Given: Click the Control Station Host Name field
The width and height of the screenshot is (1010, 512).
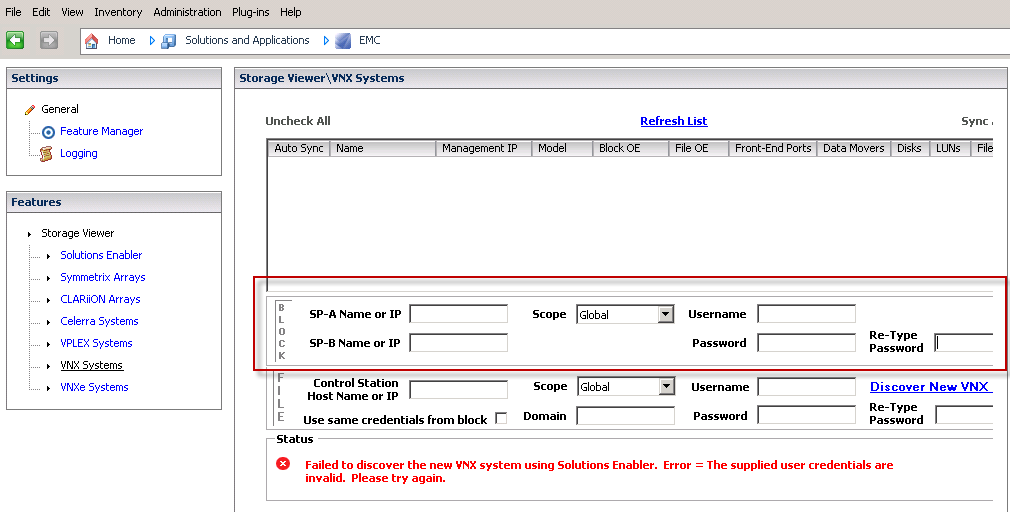Looking at the screenshot, I should (x=459, y=389).
